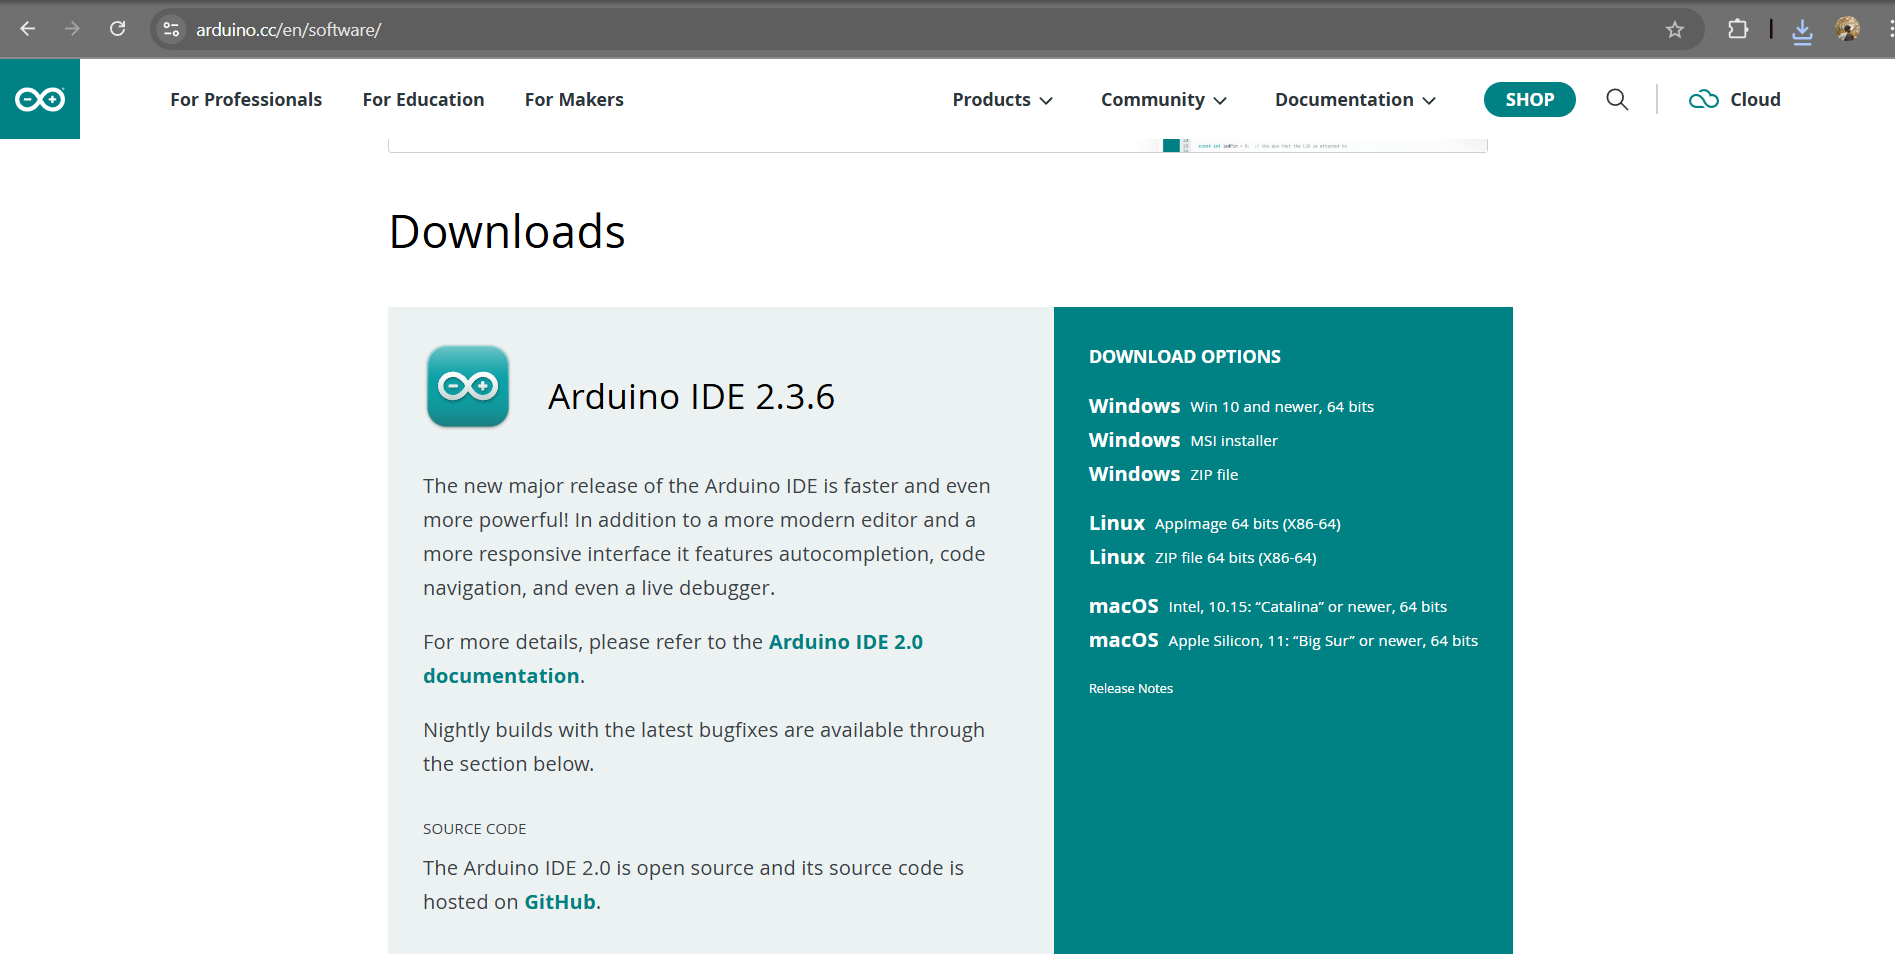Click the Cloud icon in header
The image size is (1895, 969).
coord(1703,99)
